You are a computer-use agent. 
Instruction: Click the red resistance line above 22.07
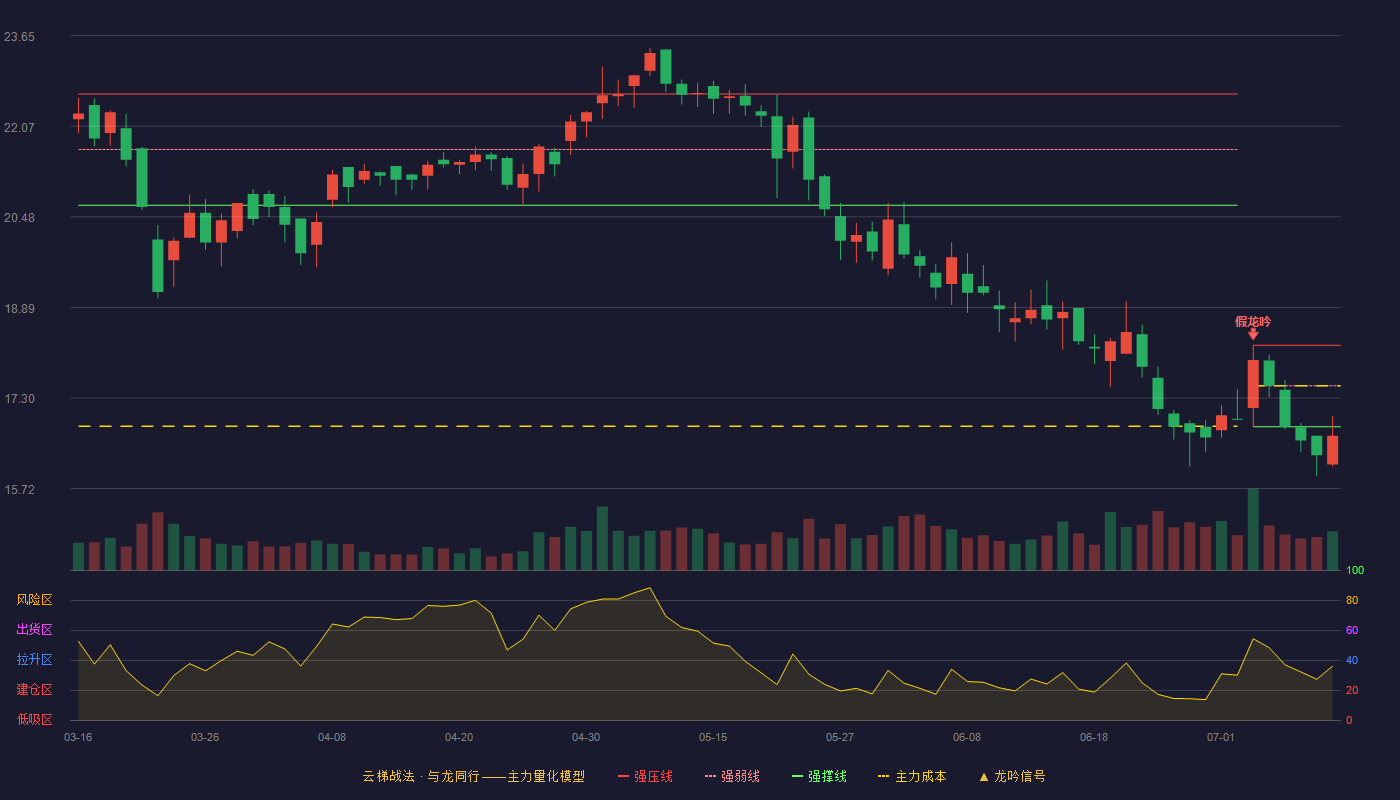(657, 94)
